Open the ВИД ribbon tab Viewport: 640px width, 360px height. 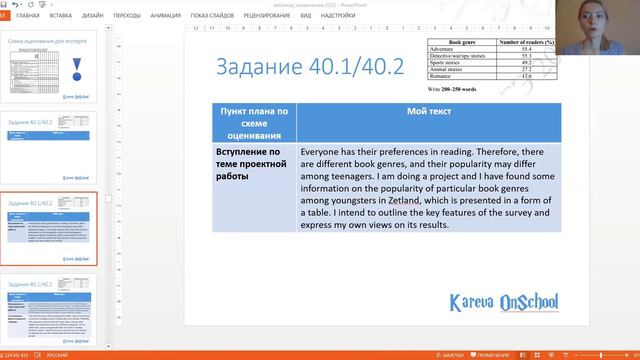point(305,16)
